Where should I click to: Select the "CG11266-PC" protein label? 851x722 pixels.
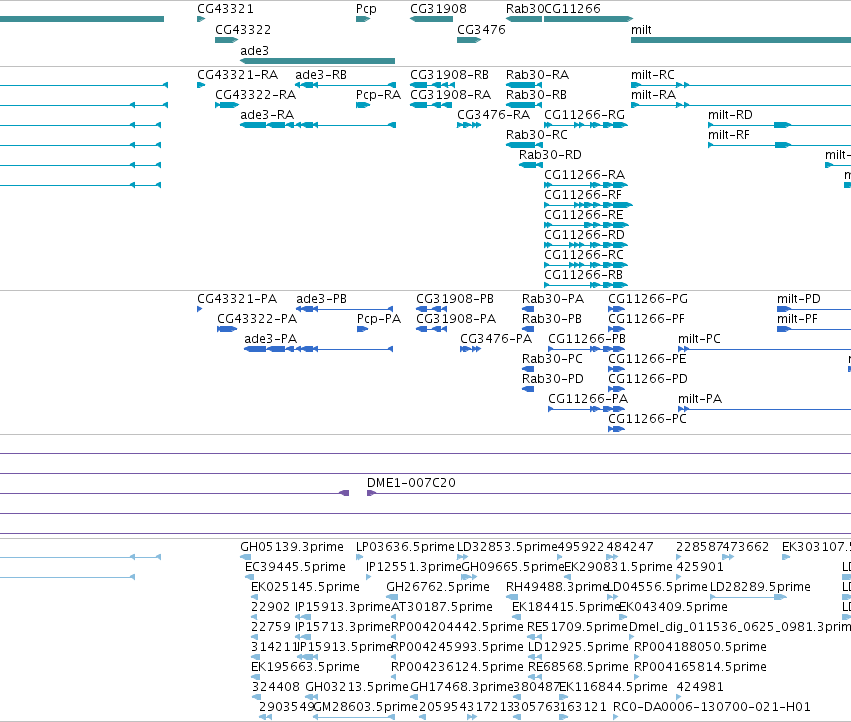point(647,419)
